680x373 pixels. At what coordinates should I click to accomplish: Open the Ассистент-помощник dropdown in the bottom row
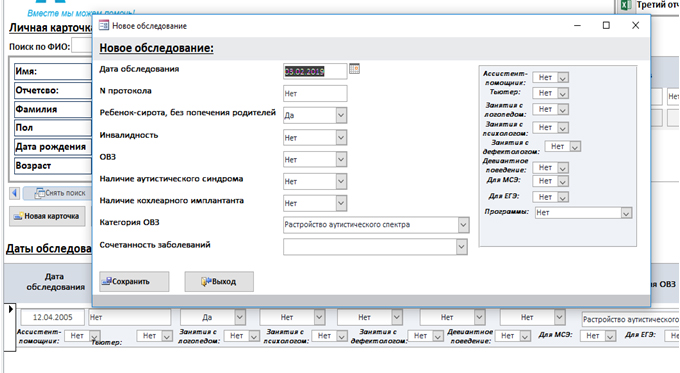[95, 336]
